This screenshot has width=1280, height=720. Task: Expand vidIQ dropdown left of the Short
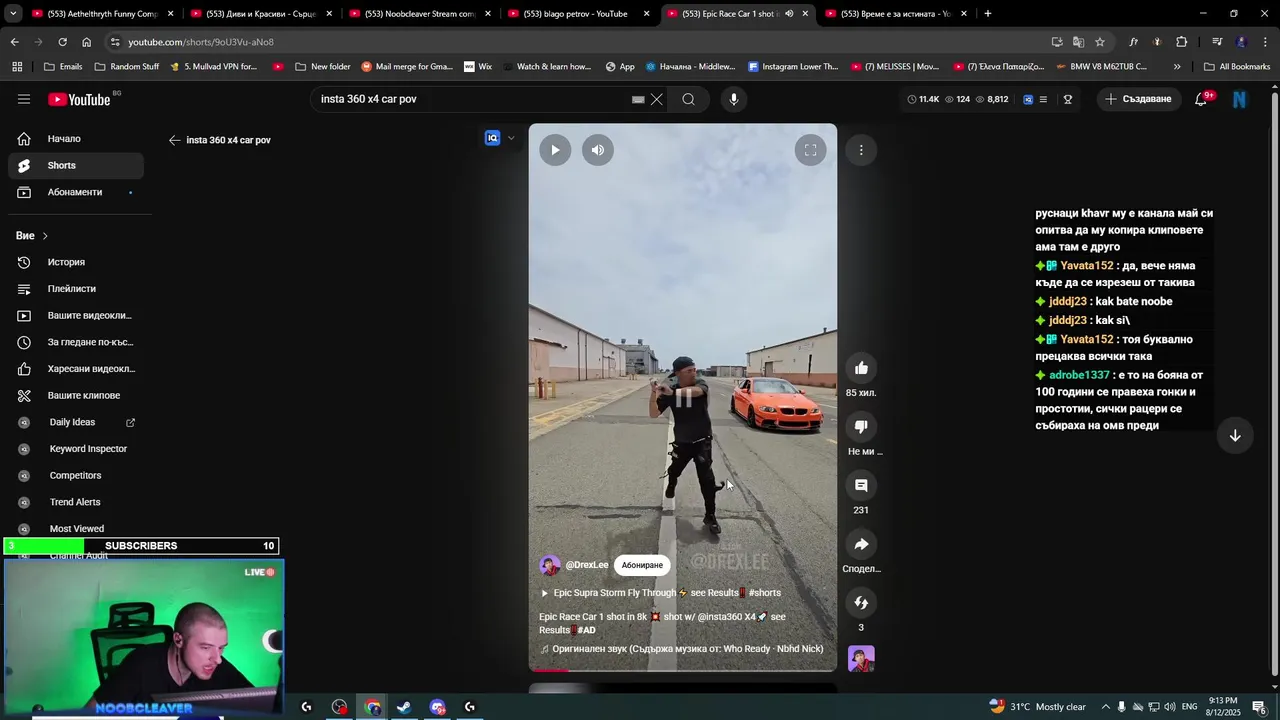pos(511,138)
